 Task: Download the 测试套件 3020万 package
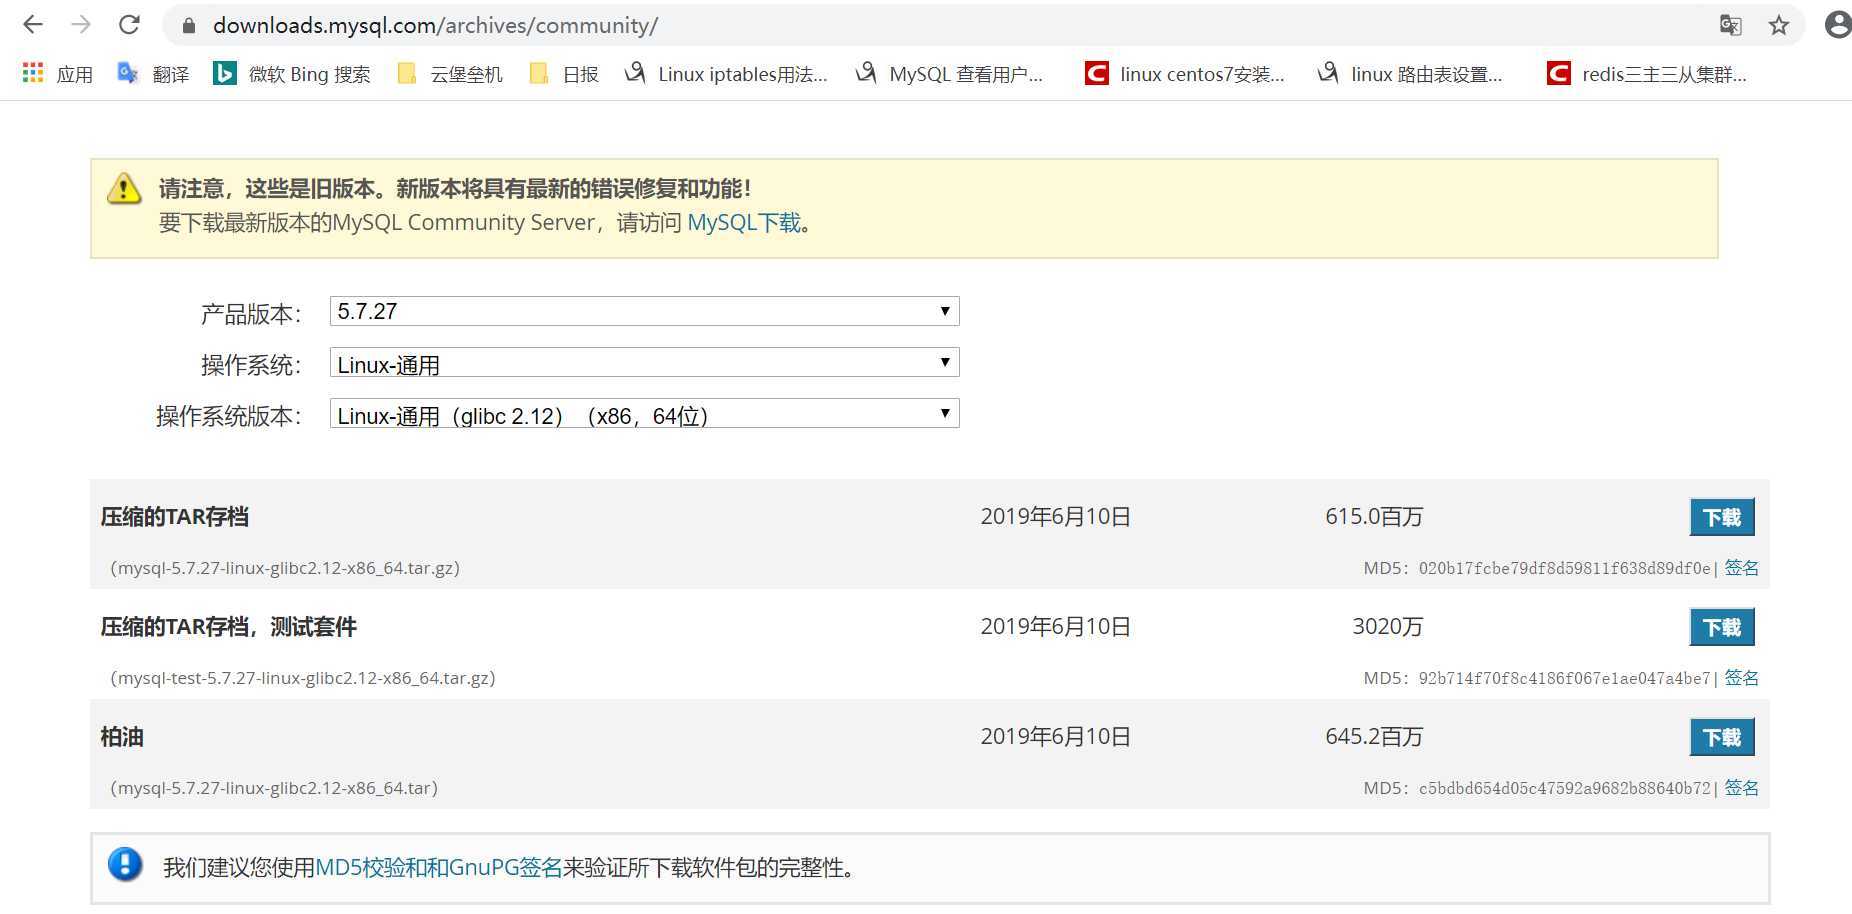[1722, 627]
